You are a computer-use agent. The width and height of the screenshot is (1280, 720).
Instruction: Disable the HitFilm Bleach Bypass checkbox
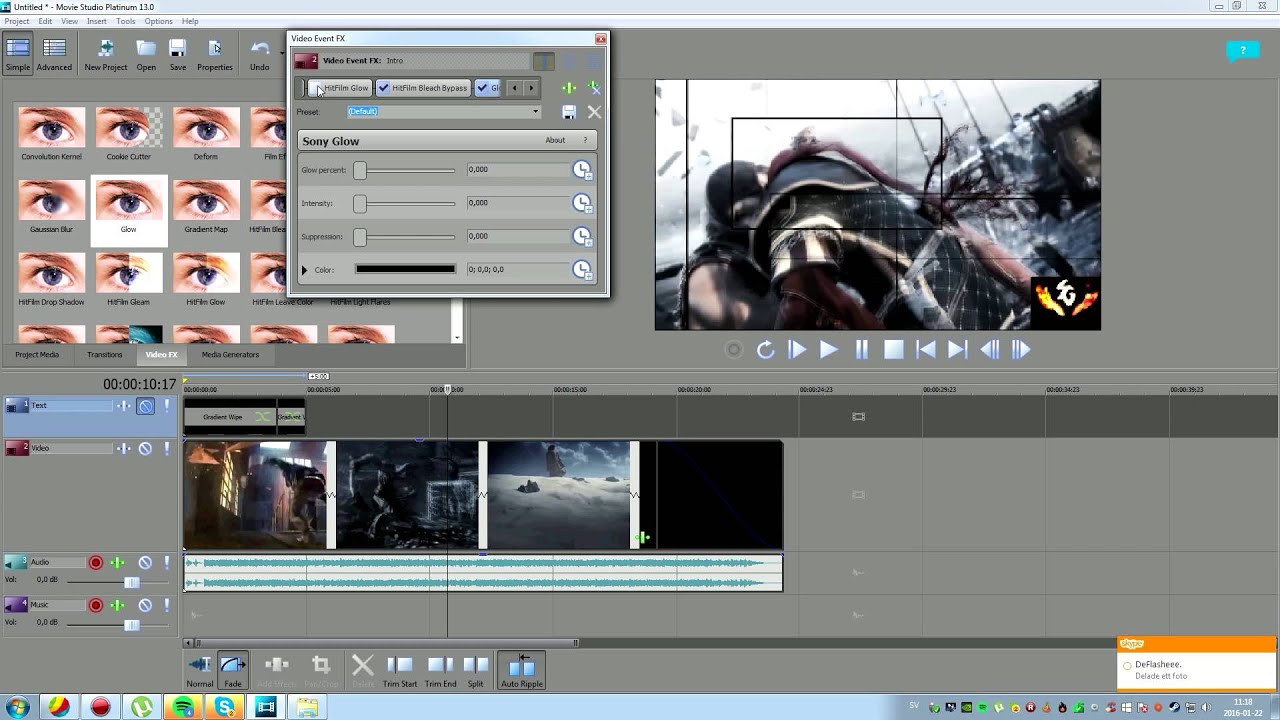click(x=384, y=88)
